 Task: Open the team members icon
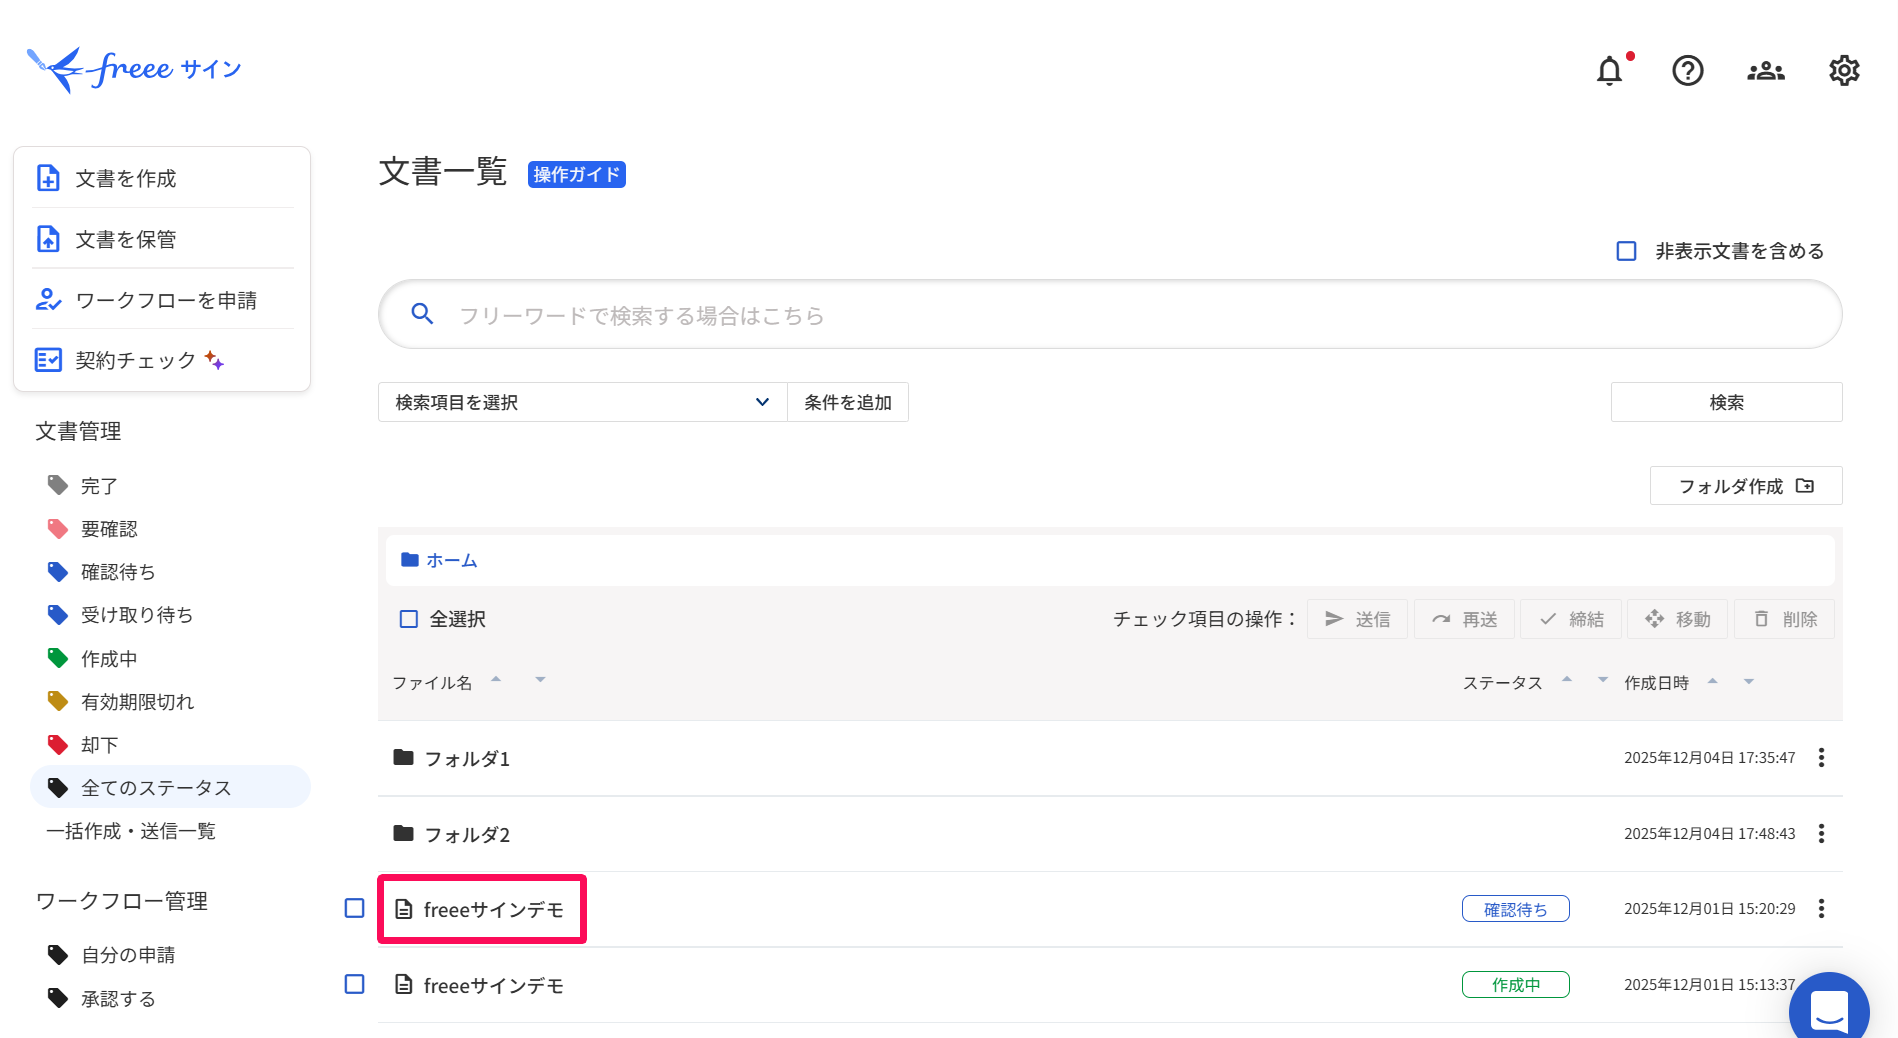click(1766, 71)
